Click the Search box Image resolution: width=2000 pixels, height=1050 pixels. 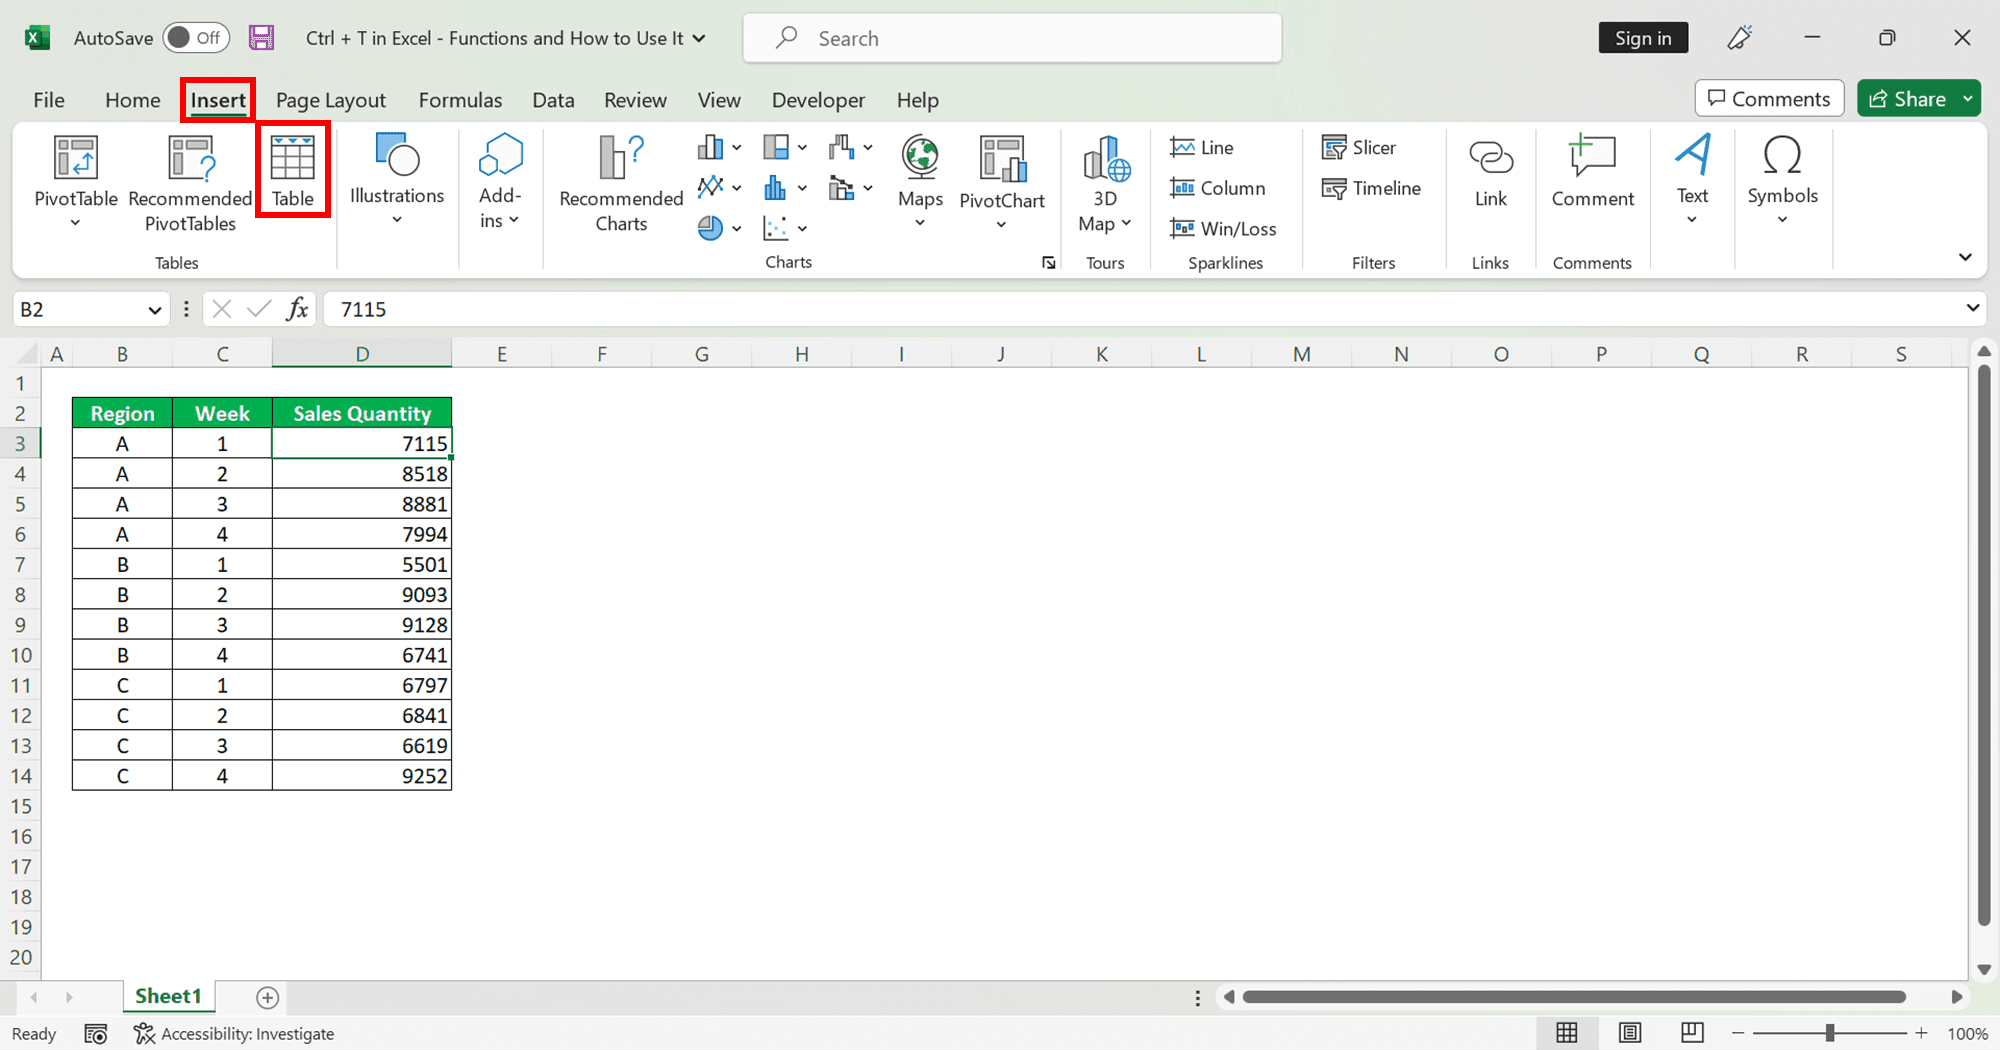coord(1012,38)
